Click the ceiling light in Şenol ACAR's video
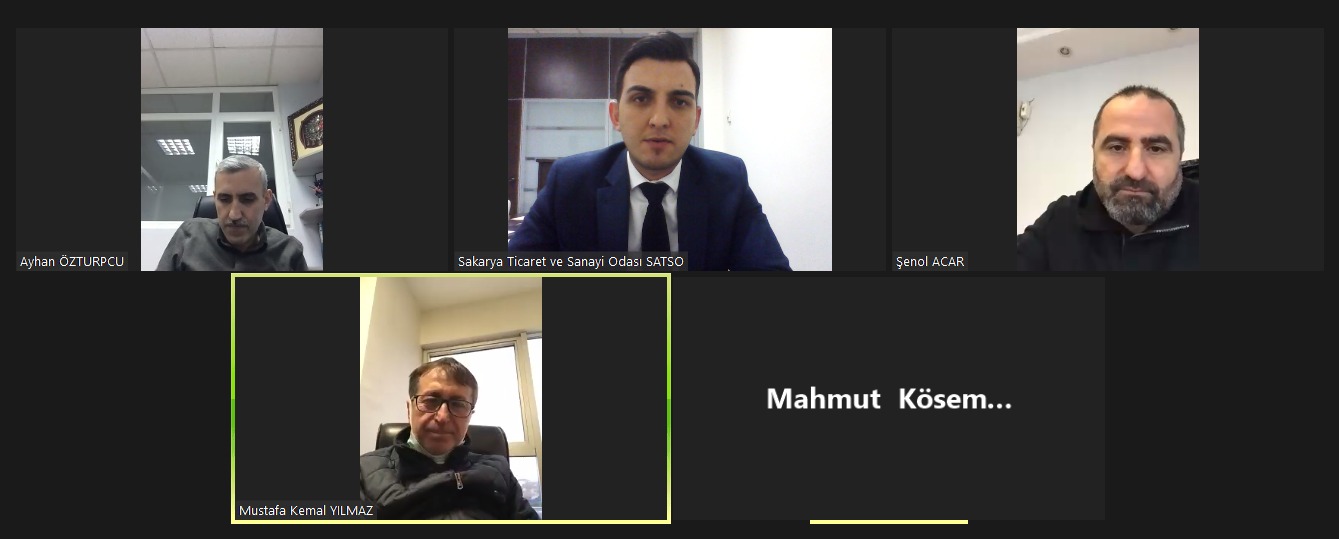The image size is (1339, 539). pos(1065,50)
